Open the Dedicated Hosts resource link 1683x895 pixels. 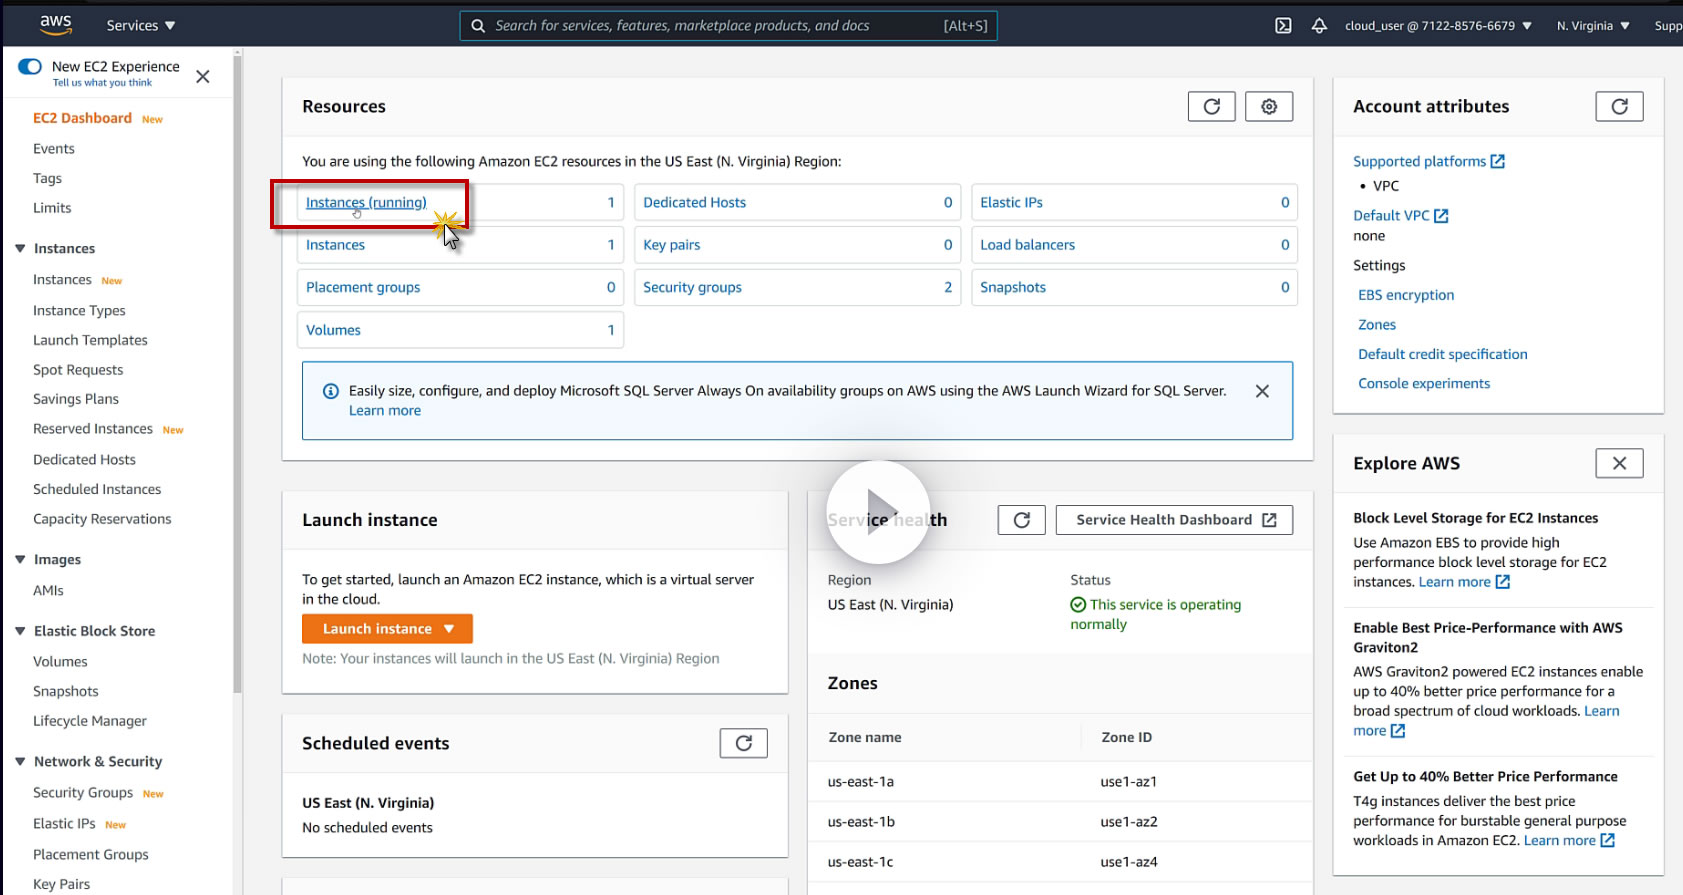tap(694, 203)
